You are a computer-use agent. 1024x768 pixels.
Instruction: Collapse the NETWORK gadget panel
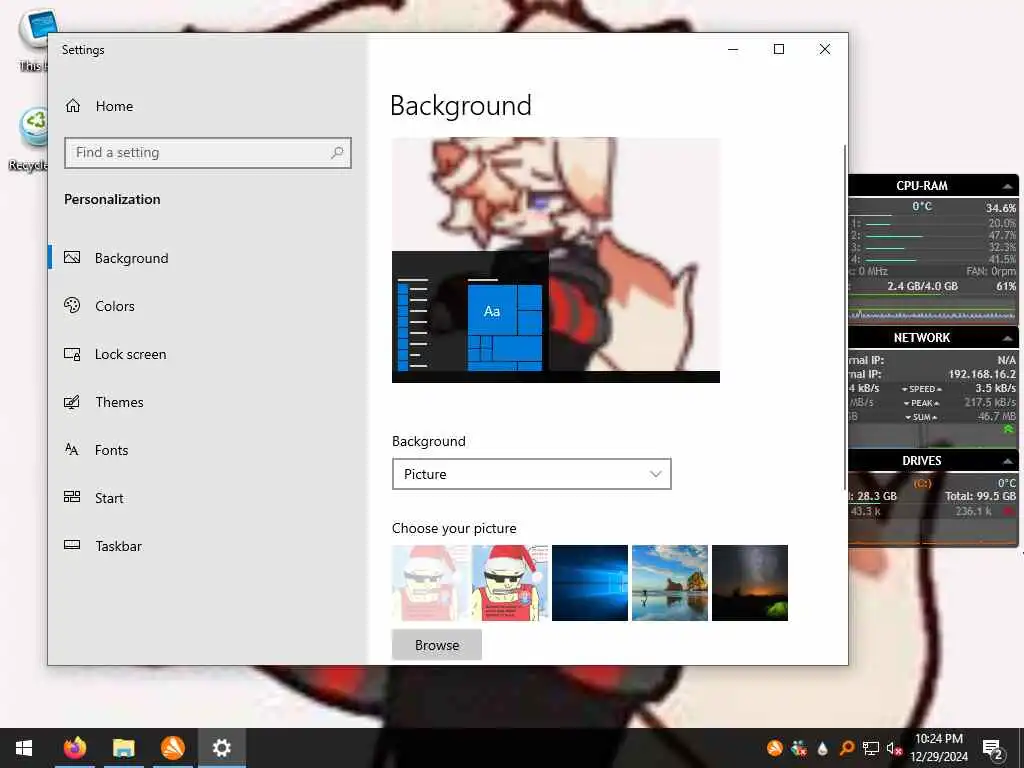pos(1008,338)
